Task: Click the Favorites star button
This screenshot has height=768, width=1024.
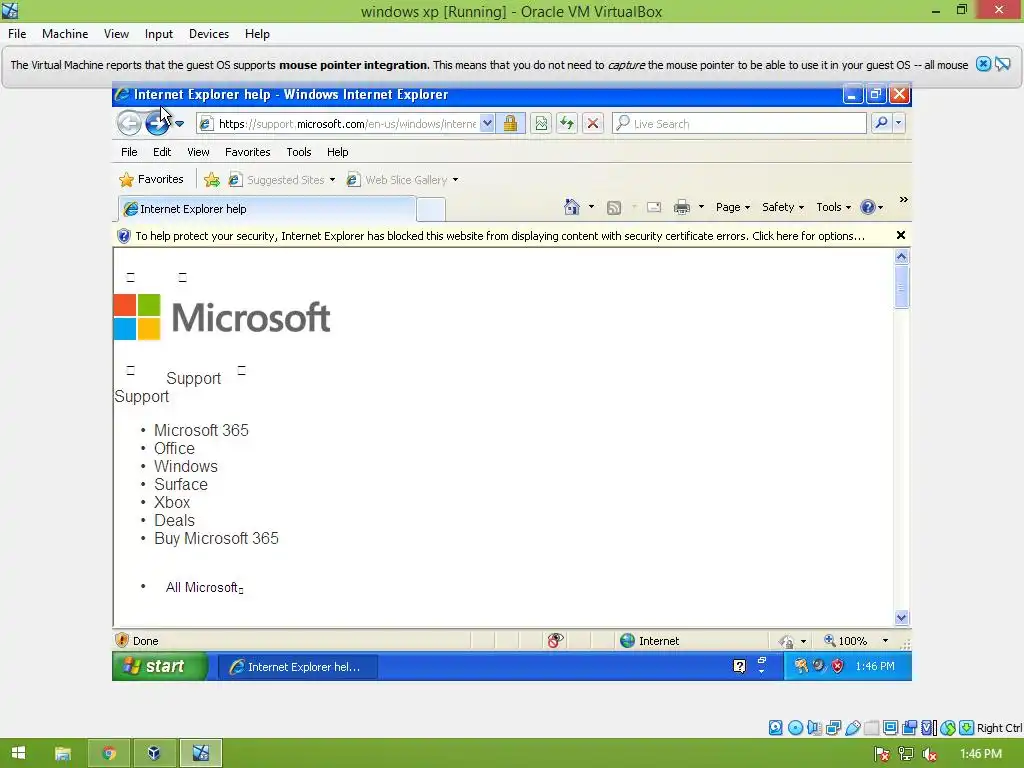Action: [152, 180]
